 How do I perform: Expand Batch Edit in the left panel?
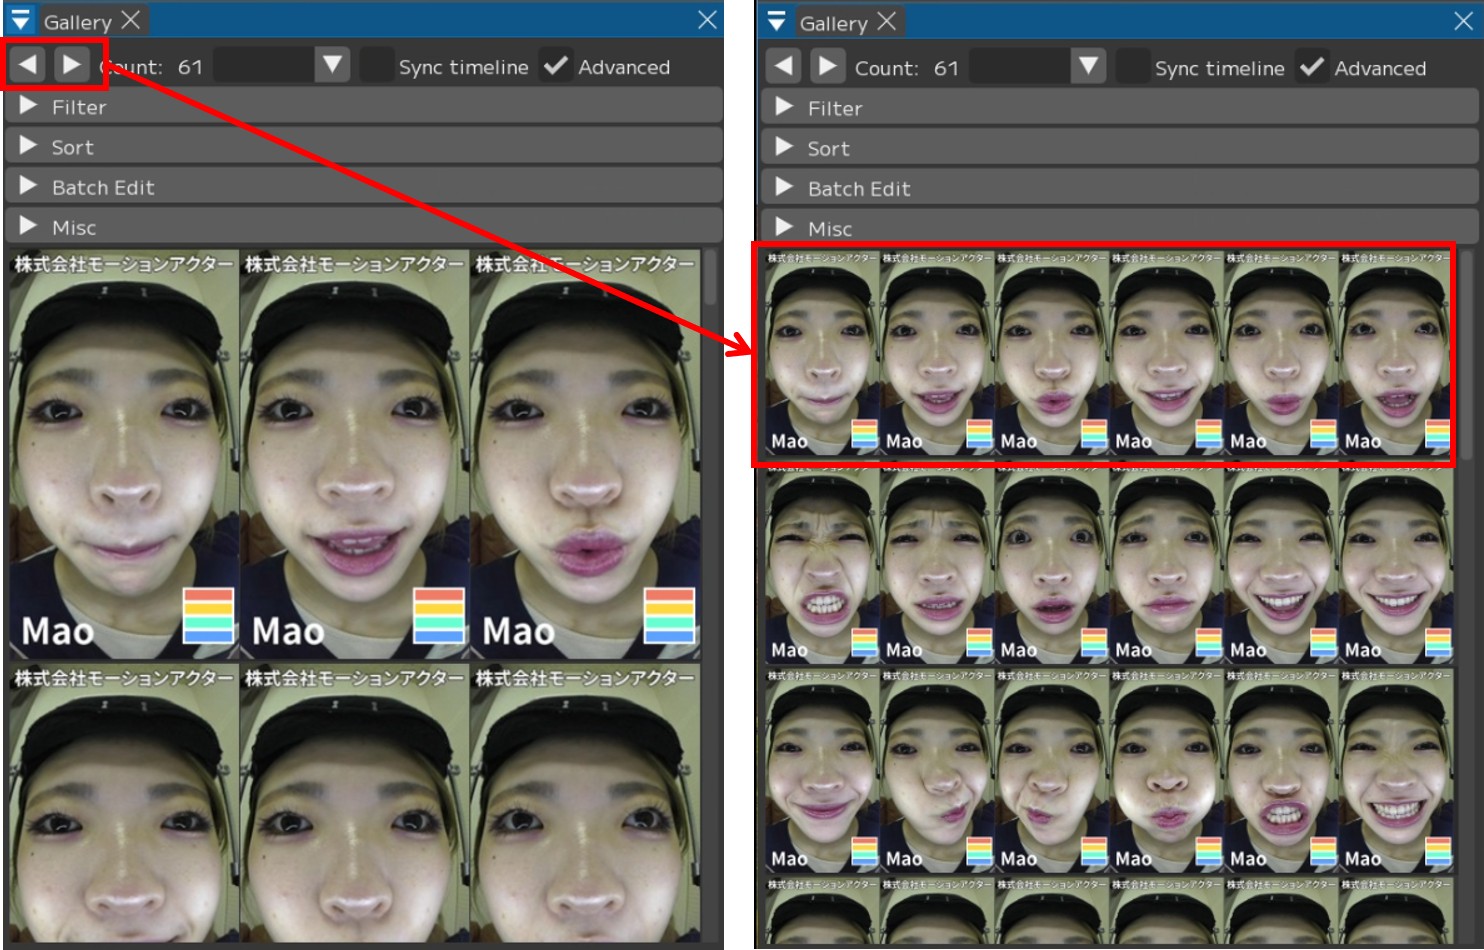click(29, 186)
